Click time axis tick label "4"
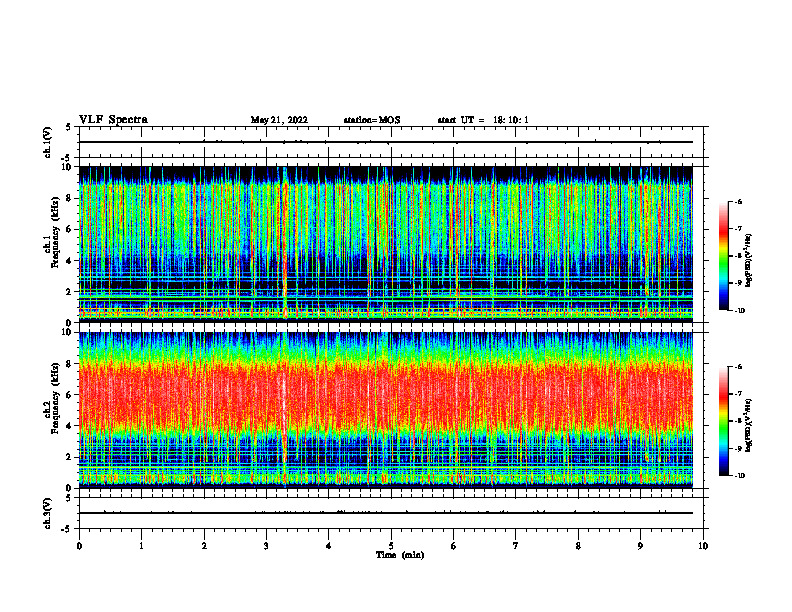Image resolution: width=792 pixels, height=612 pixels. pos(329,546)
